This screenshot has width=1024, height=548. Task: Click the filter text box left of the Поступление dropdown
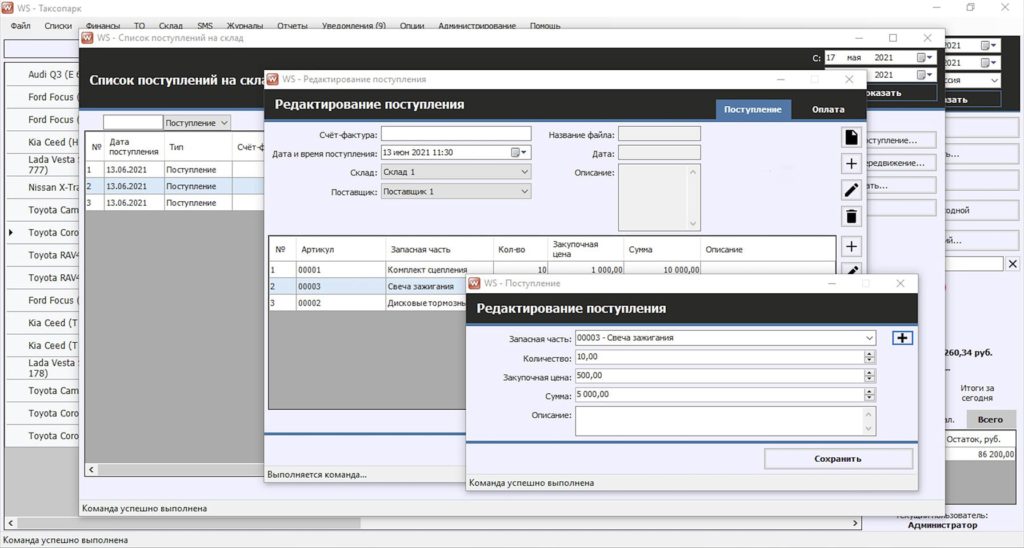(x=133, y=123)
